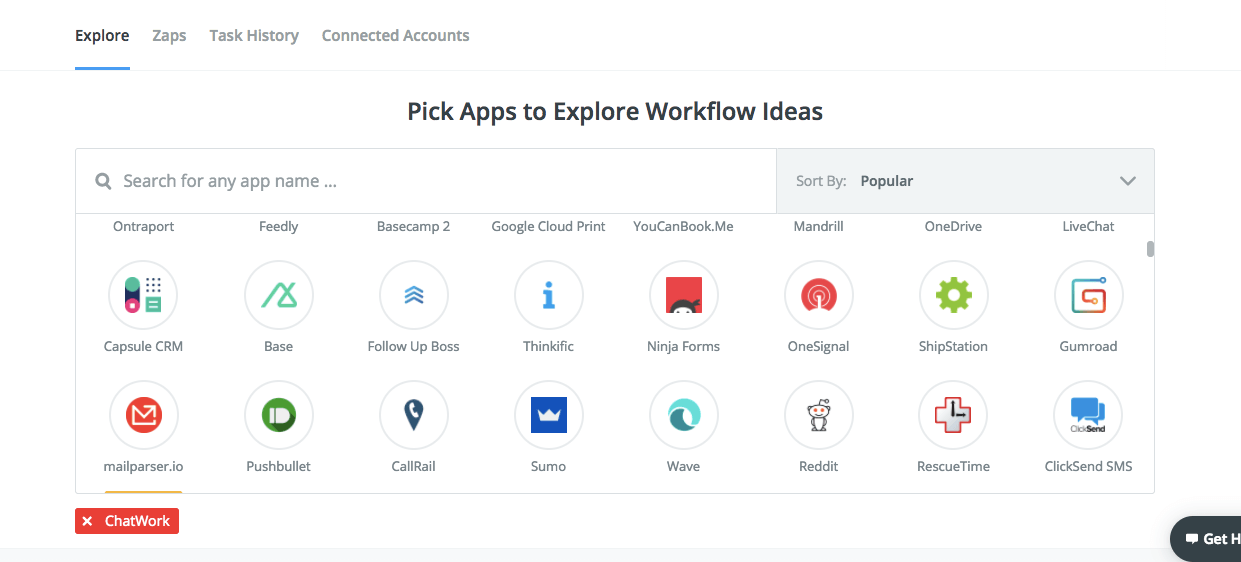Select the Capsule CRM app icon

[143, 295]
